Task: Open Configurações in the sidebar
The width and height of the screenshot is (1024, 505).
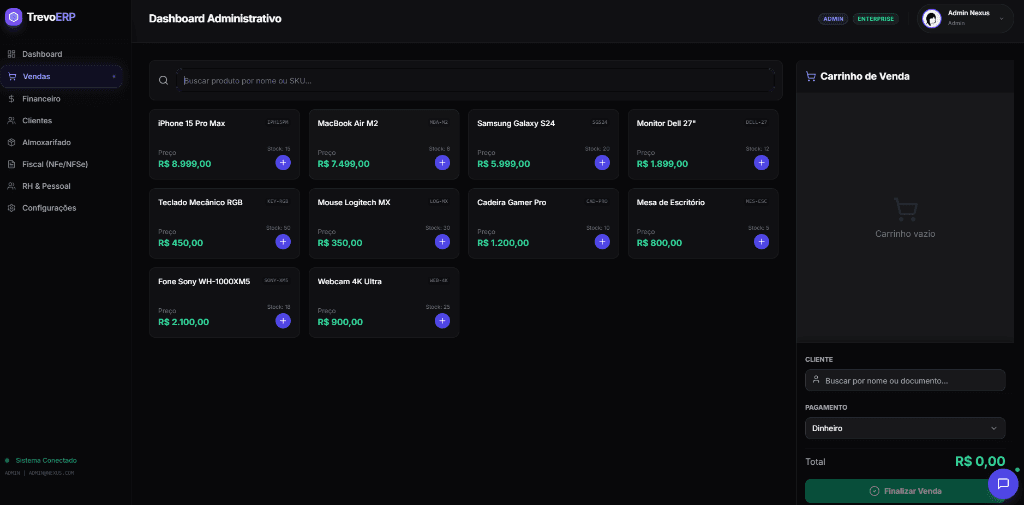Action: point(49,208)
